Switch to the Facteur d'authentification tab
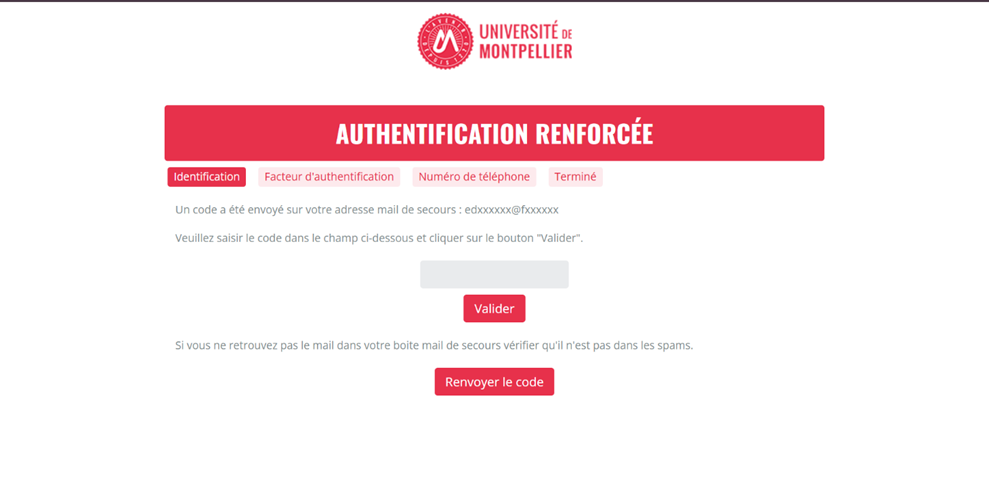 pyautogui.click(x=329, y=177)
